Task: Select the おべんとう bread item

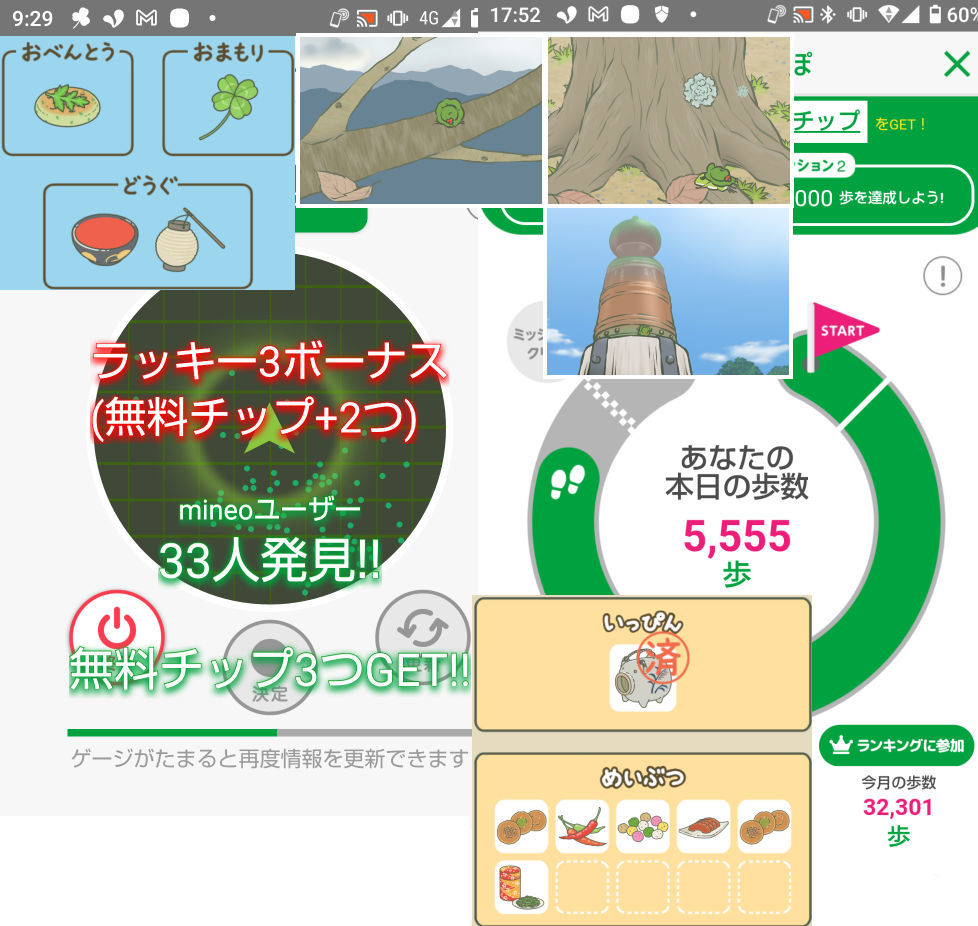Action: [x=67, y=106]
